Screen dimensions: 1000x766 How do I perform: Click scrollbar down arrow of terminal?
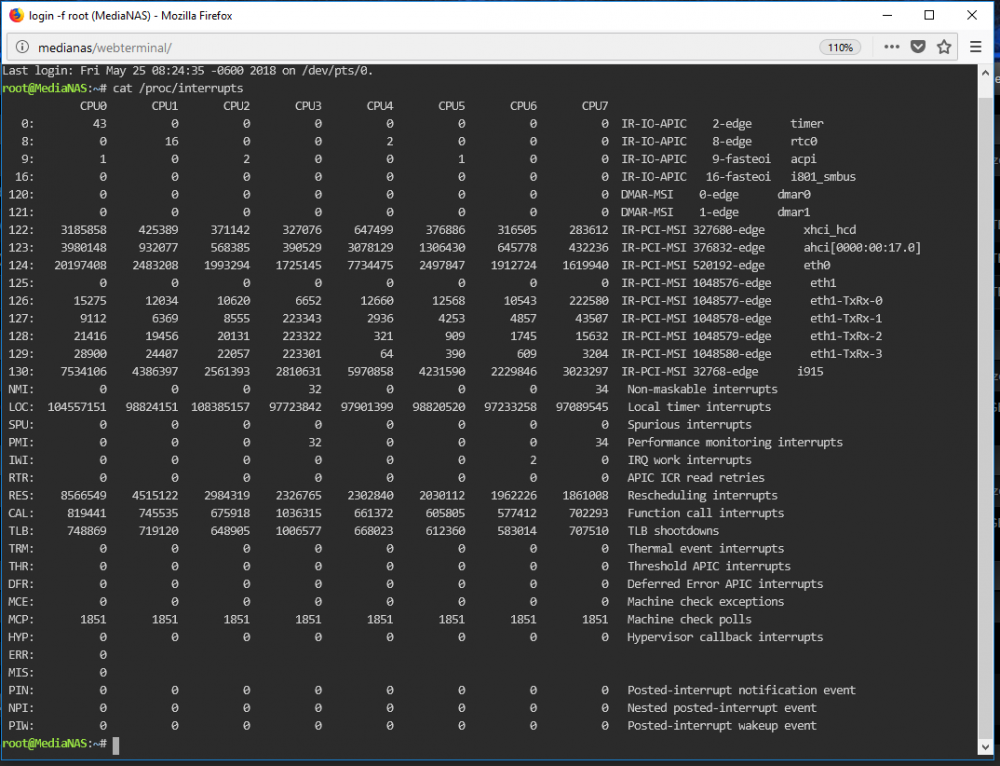click(985, 746)
